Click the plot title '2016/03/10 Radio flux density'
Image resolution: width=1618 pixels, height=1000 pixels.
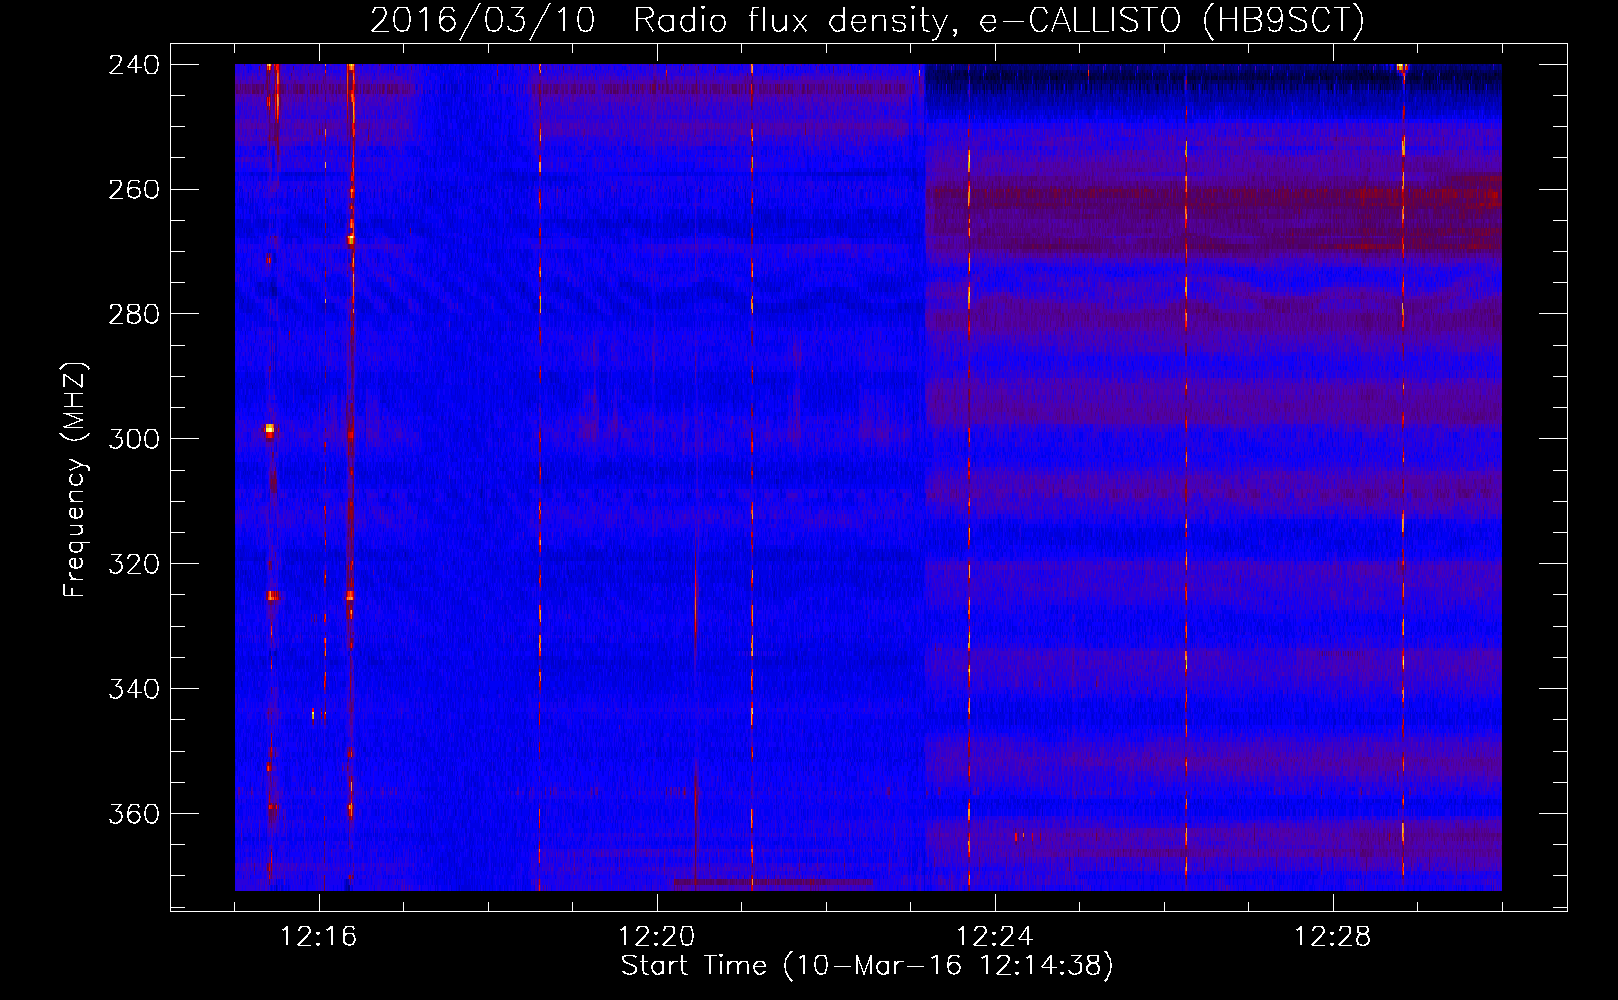coord(867,19)
